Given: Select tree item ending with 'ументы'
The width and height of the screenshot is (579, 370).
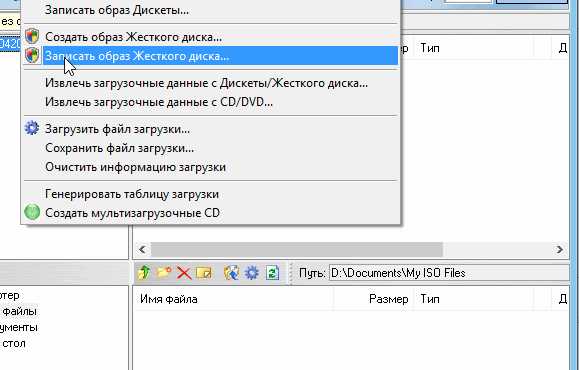Looking at the screenshot, I should click(19, 327).
